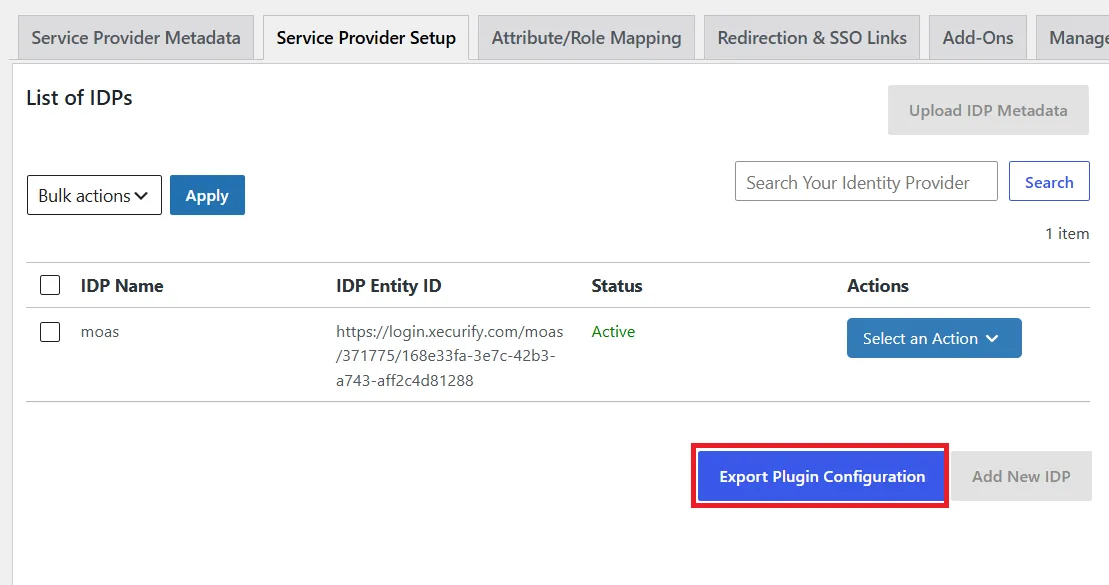Click the moas IDP name

click(100, 332)
